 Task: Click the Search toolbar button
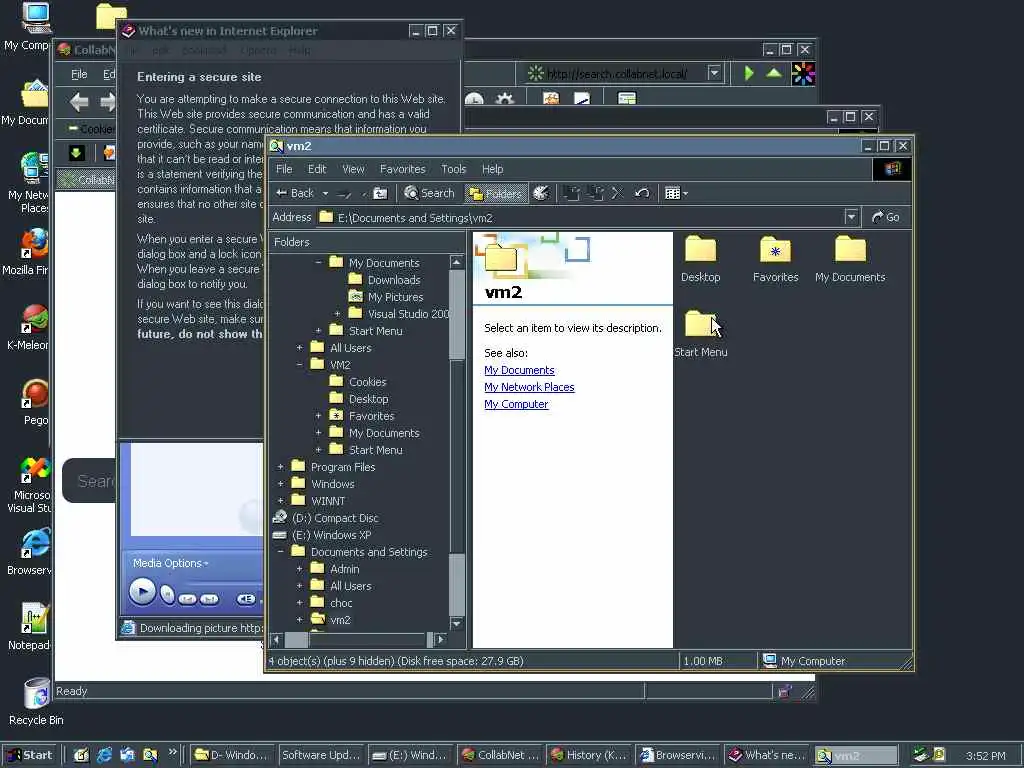pos(429,193)
